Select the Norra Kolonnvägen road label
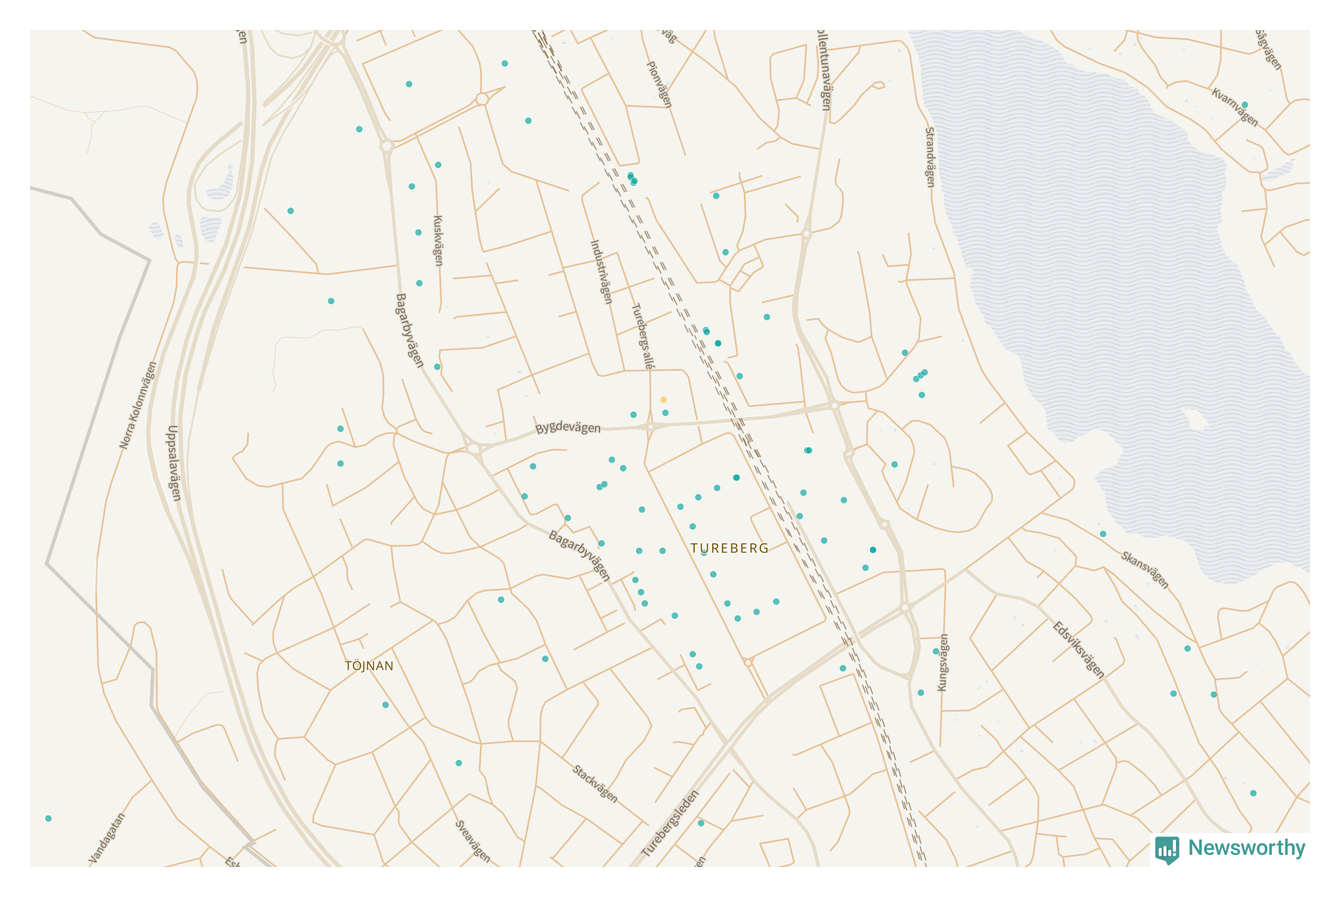Viewport: 1340px width, 897px height. (139, 405)
